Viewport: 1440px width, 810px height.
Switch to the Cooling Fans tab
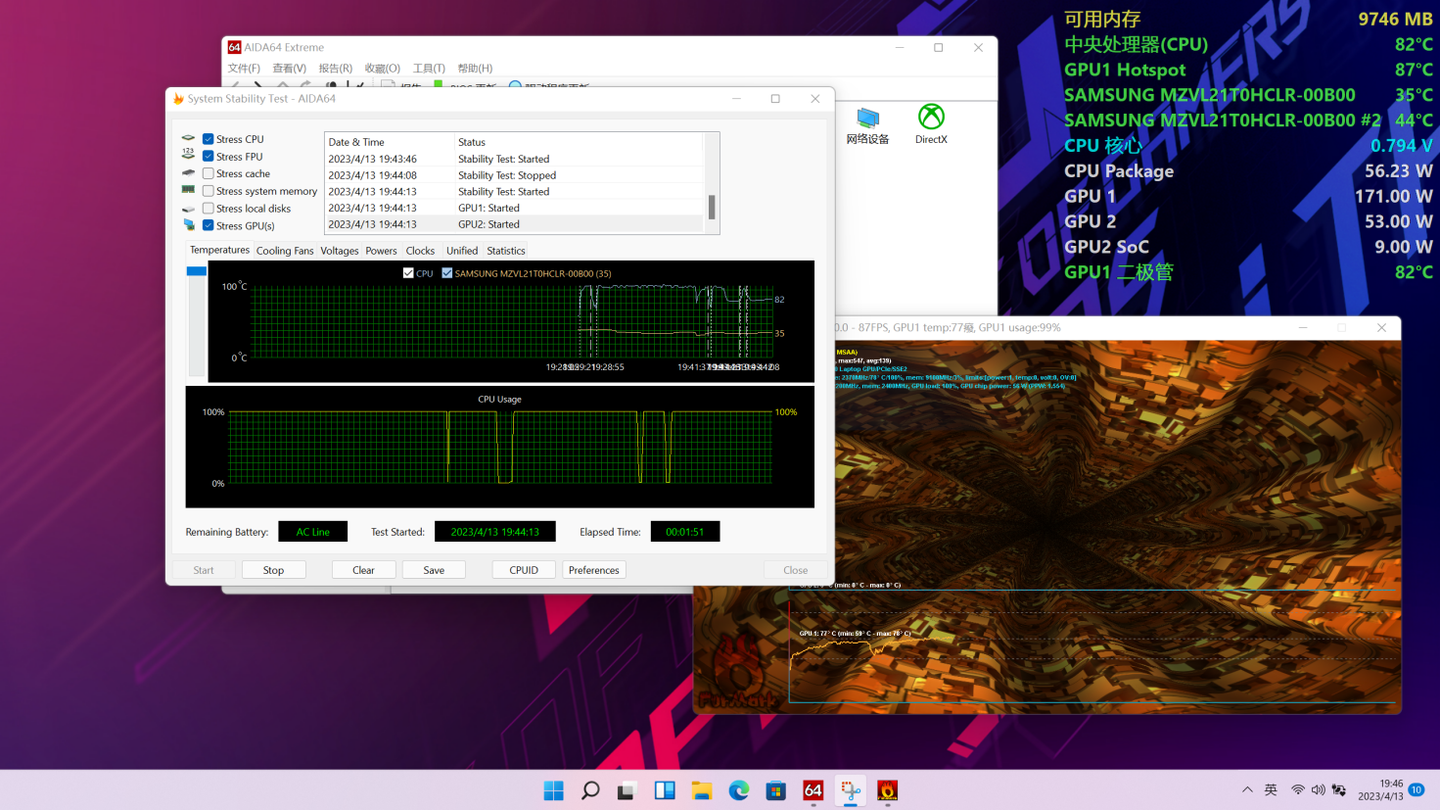pyautogui.click(x=285, y=251)
